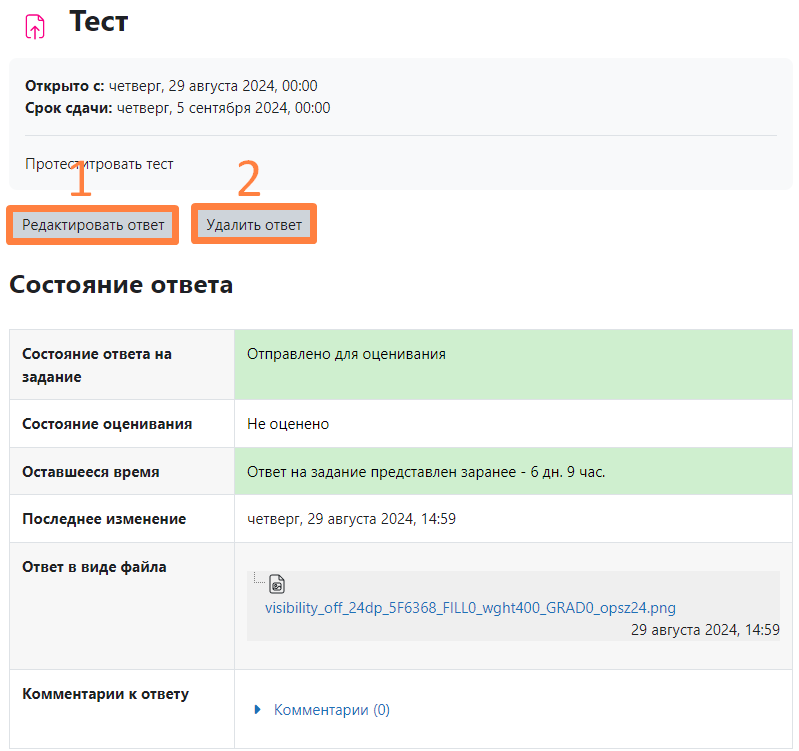Click the assignment icon beside the Тест title

(x=35, y=26)
